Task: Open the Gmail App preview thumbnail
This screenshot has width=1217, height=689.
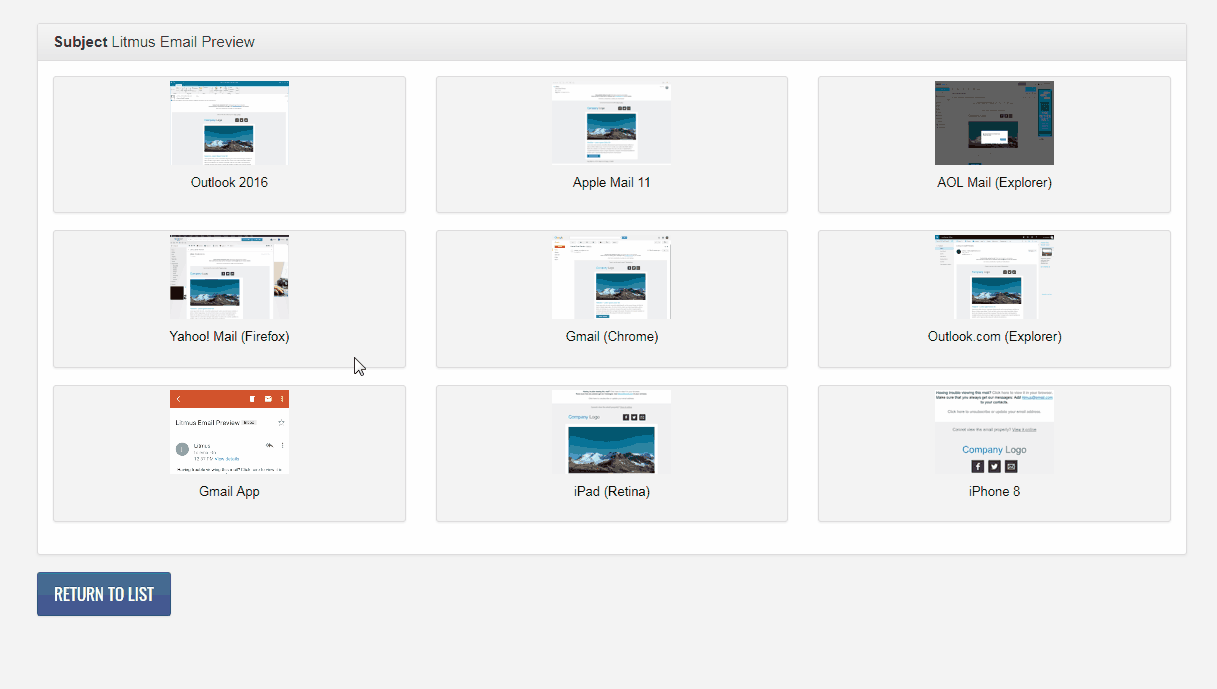Action: (x=229, y=432)
